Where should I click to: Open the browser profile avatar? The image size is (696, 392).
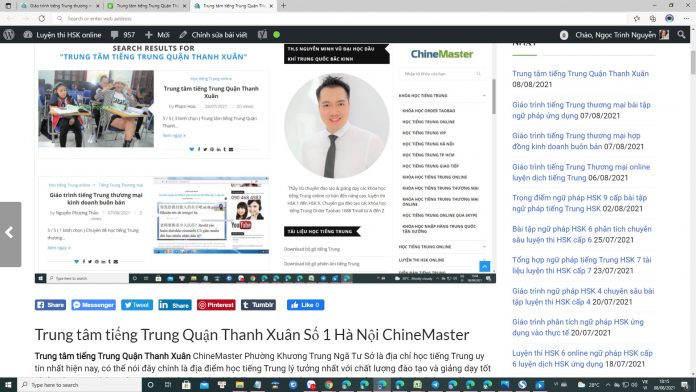point(669,18)
